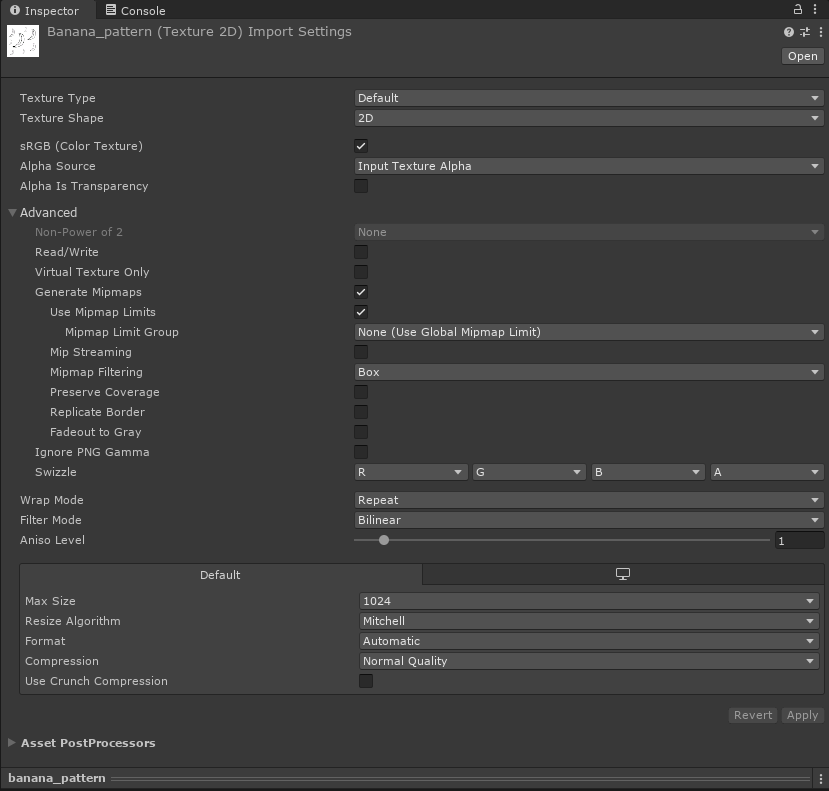Open the Texture Type dropdown
Screen dimensions: 829x791
click(588, 98)
